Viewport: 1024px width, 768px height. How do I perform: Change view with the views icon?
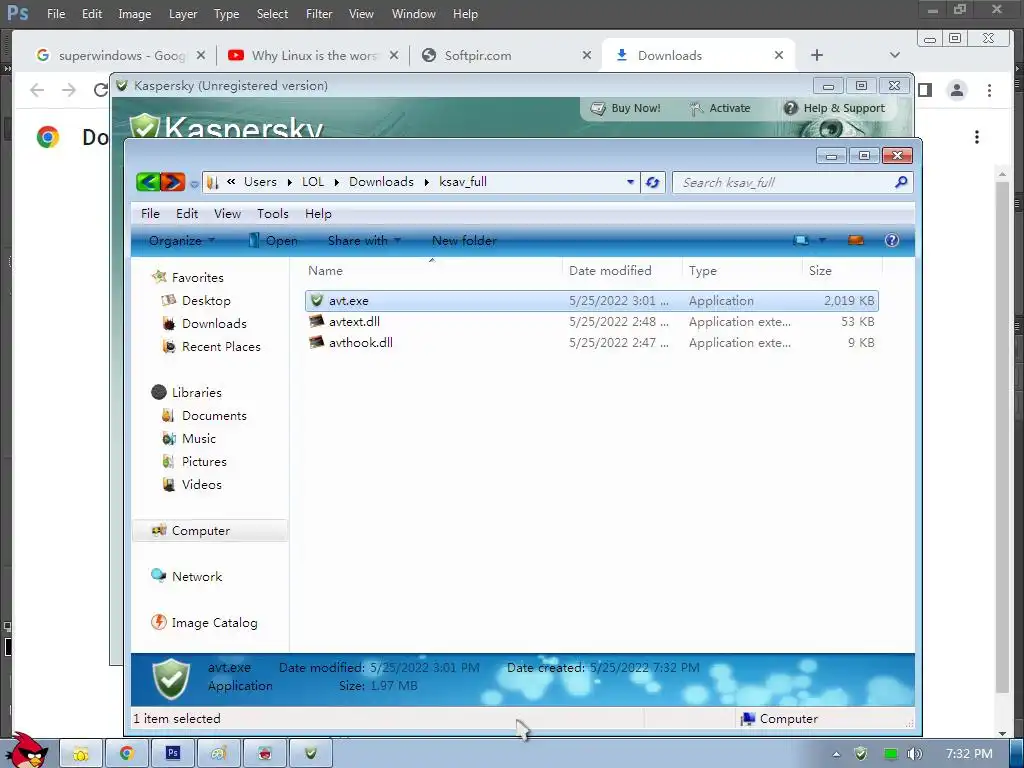point(801,240)
